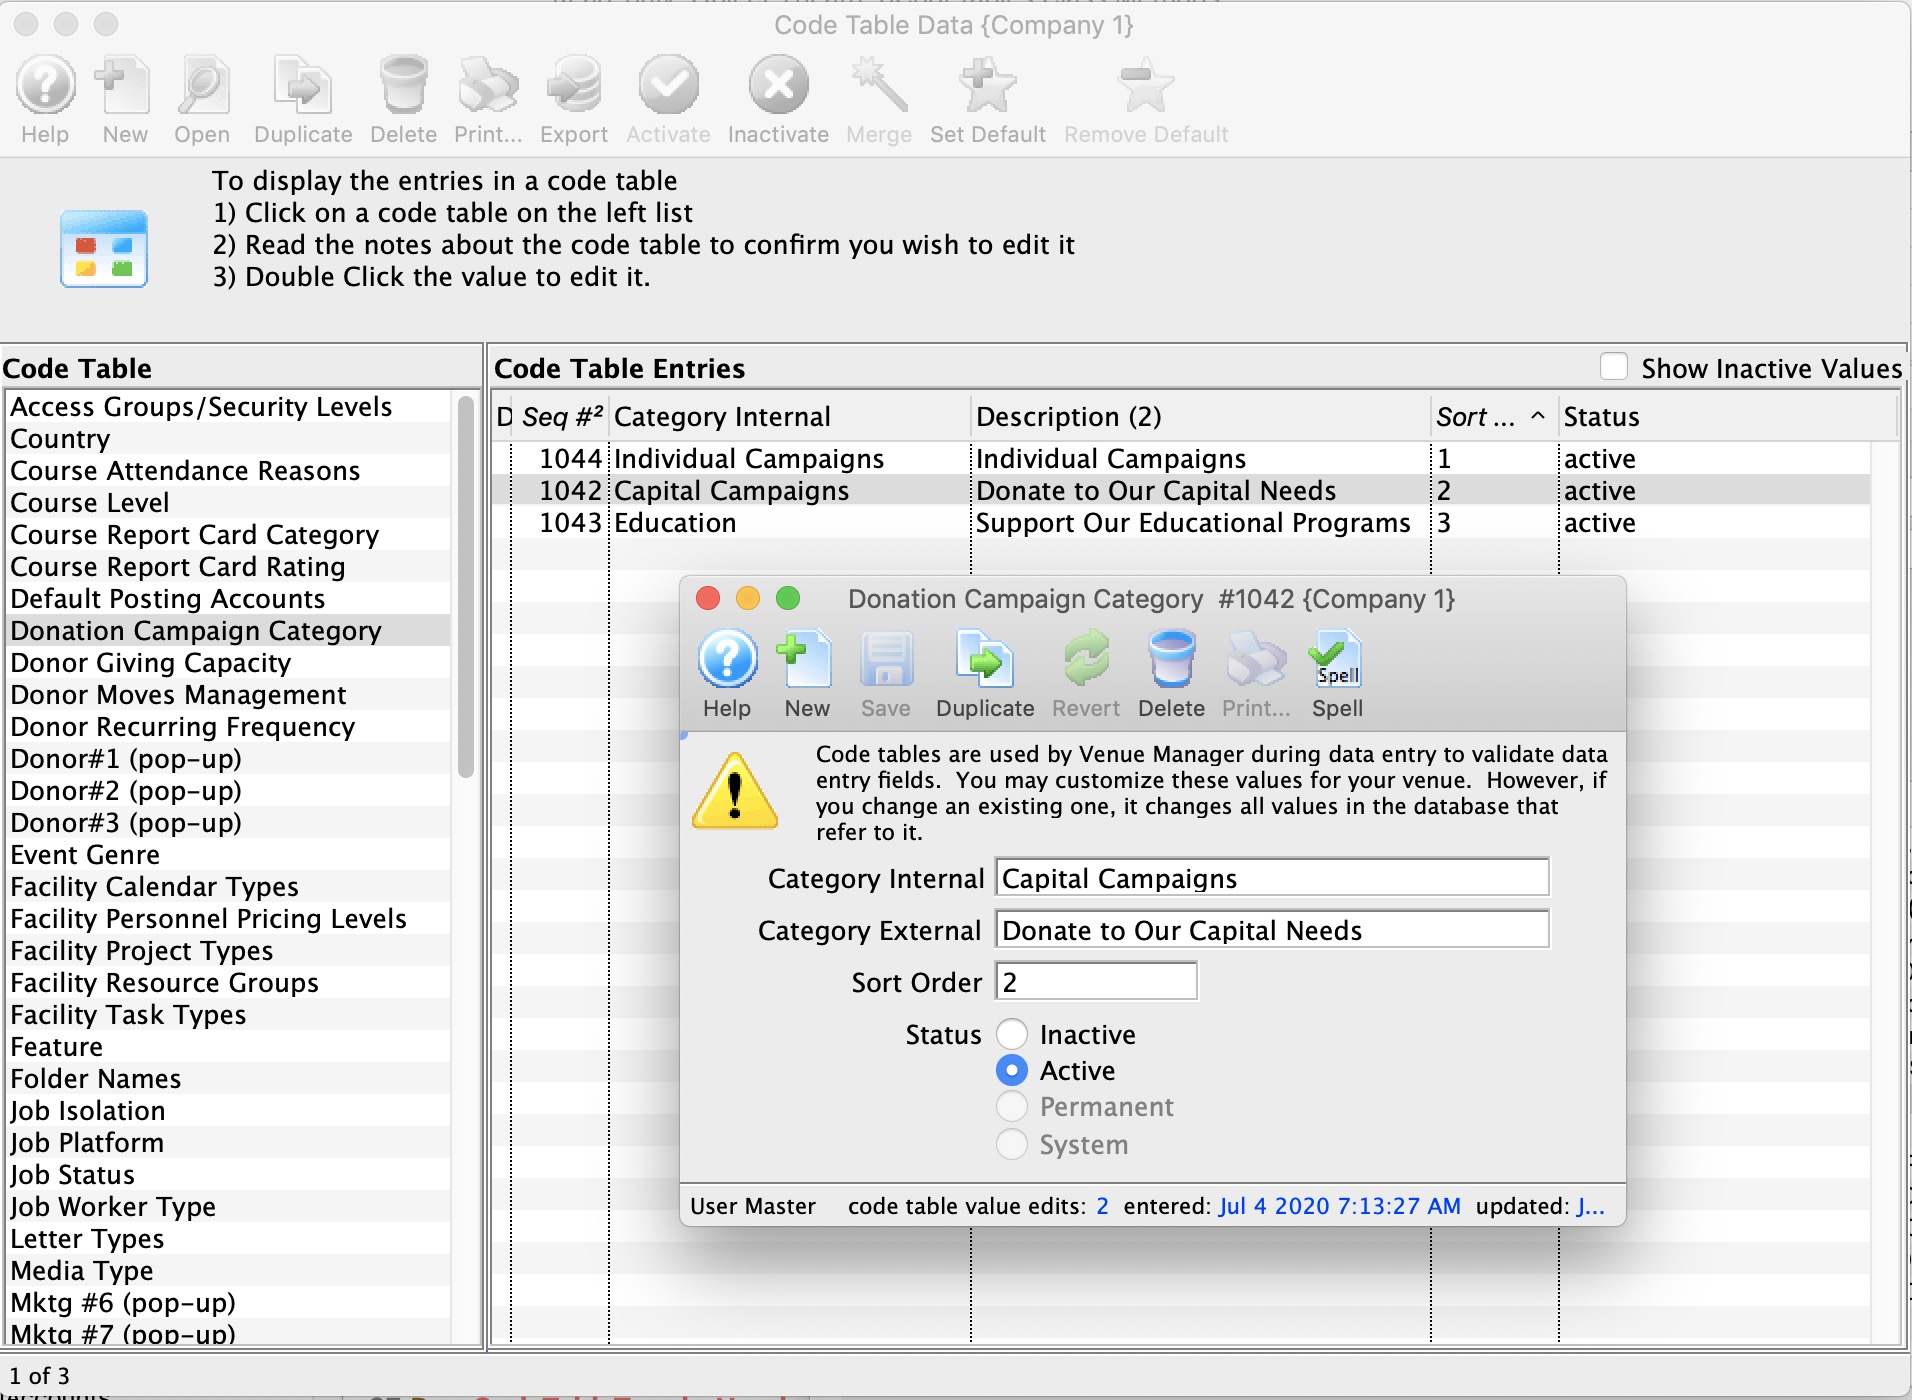
Task: Select Job Status code table
Action: 228,1175
